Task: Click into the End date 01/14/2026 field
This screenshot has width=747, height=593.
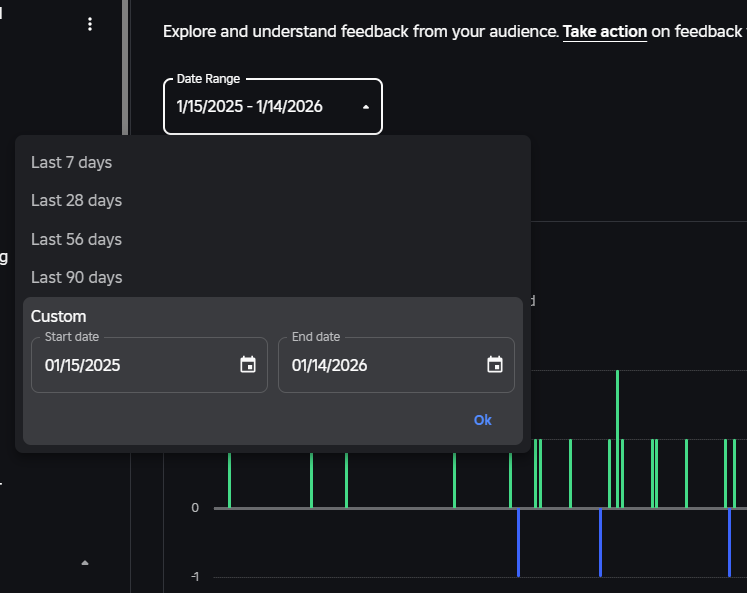Action: pos(396,365)
